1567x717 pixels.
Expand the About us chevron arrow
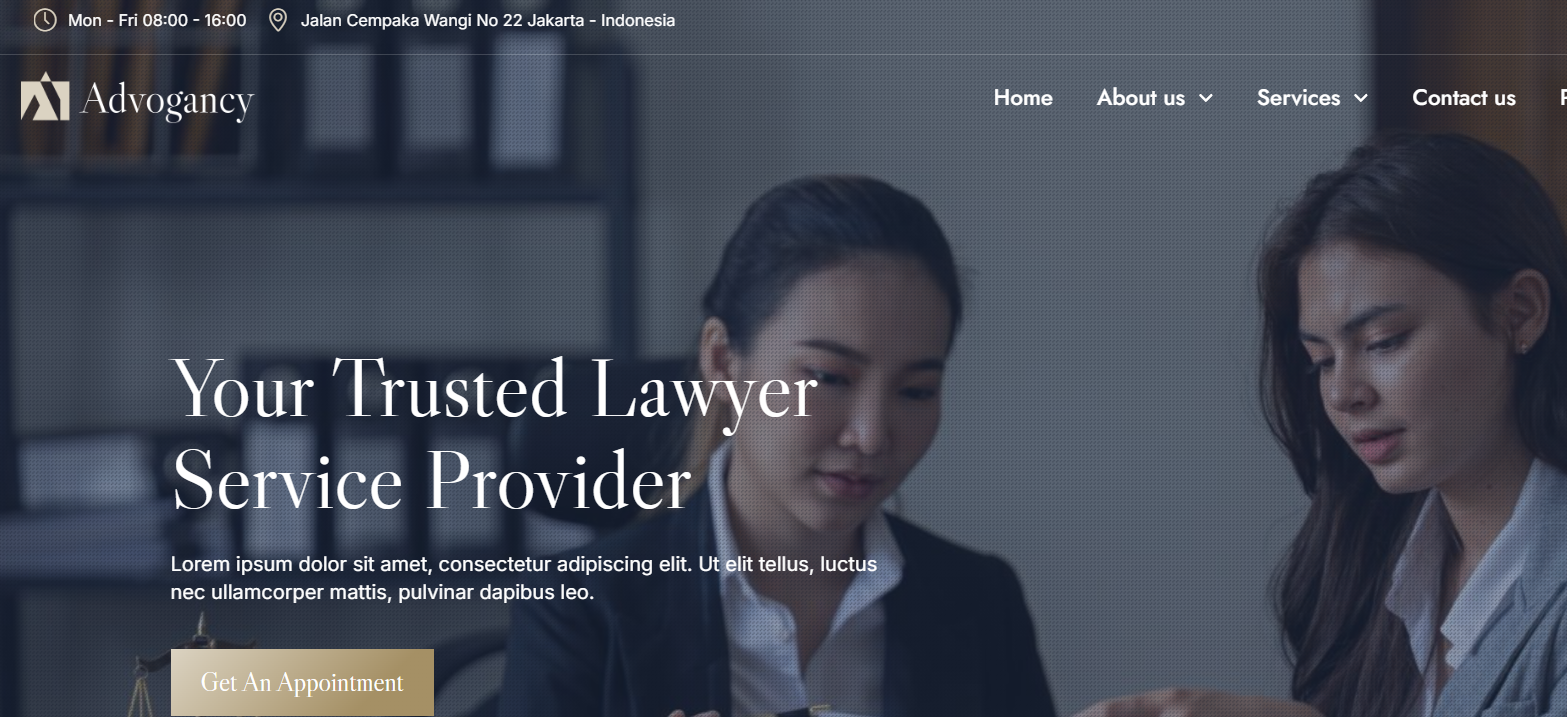[1205, 98]
